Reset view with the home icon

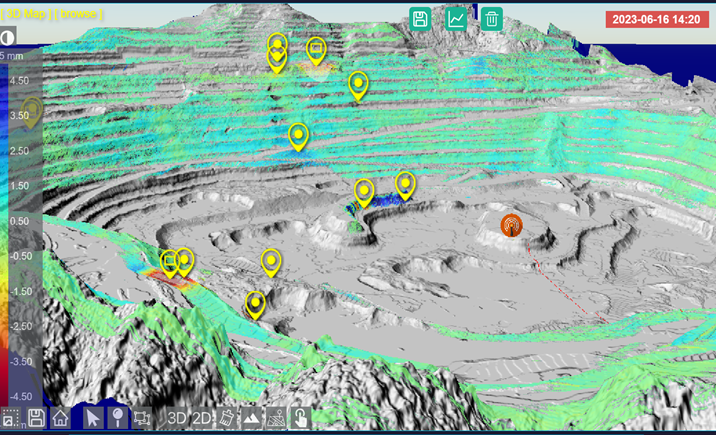tap(60, 418)
